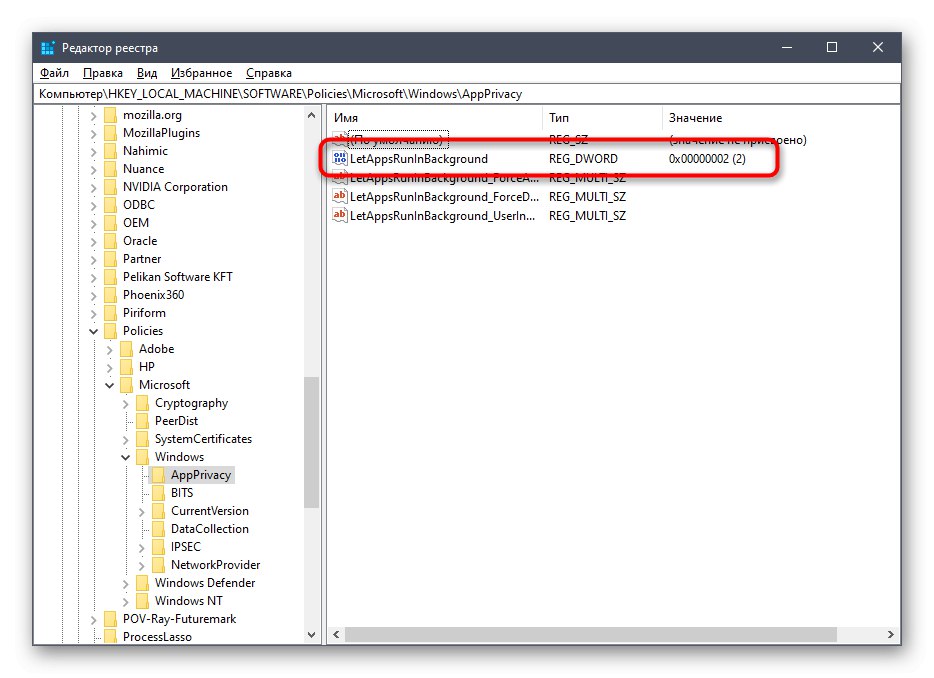
Task: Click the LetAppsRunInBackground_ForceD... string icon
Action: point(340,196)
